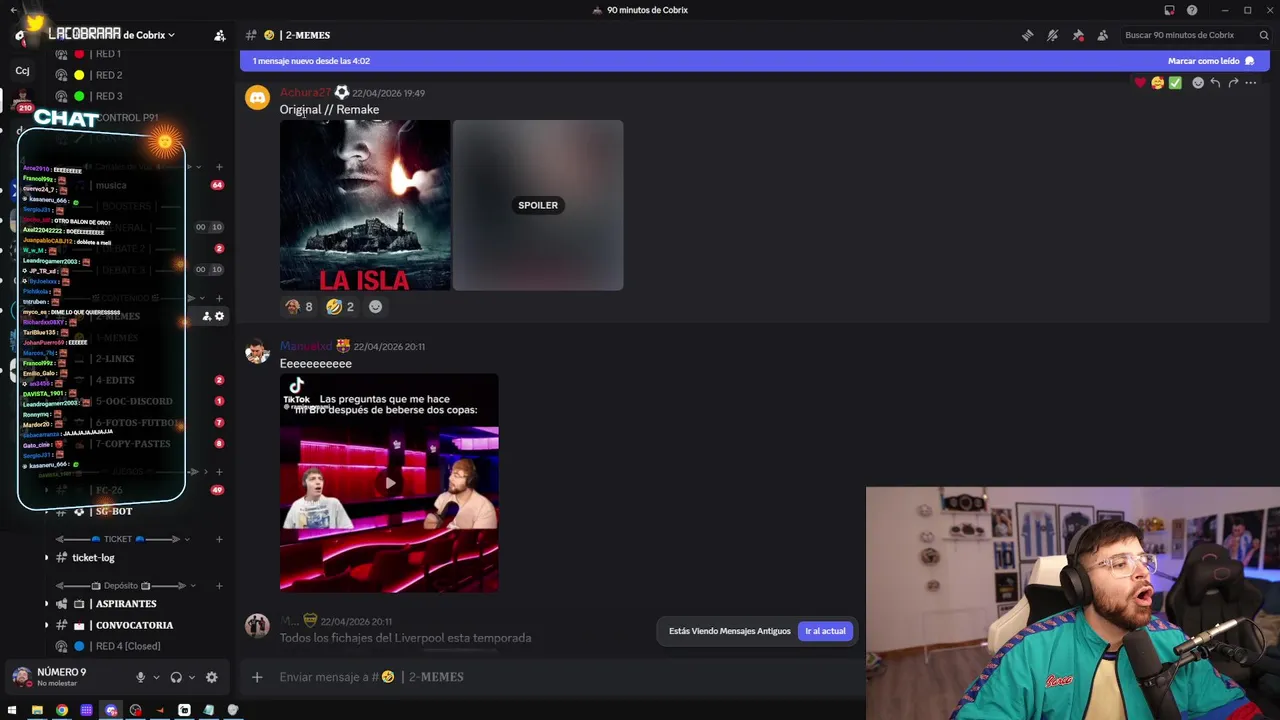This screenshot has width=1280, height=720.
Task: Create invite icon for 2-MEMES channel
Action: point(207,316)
